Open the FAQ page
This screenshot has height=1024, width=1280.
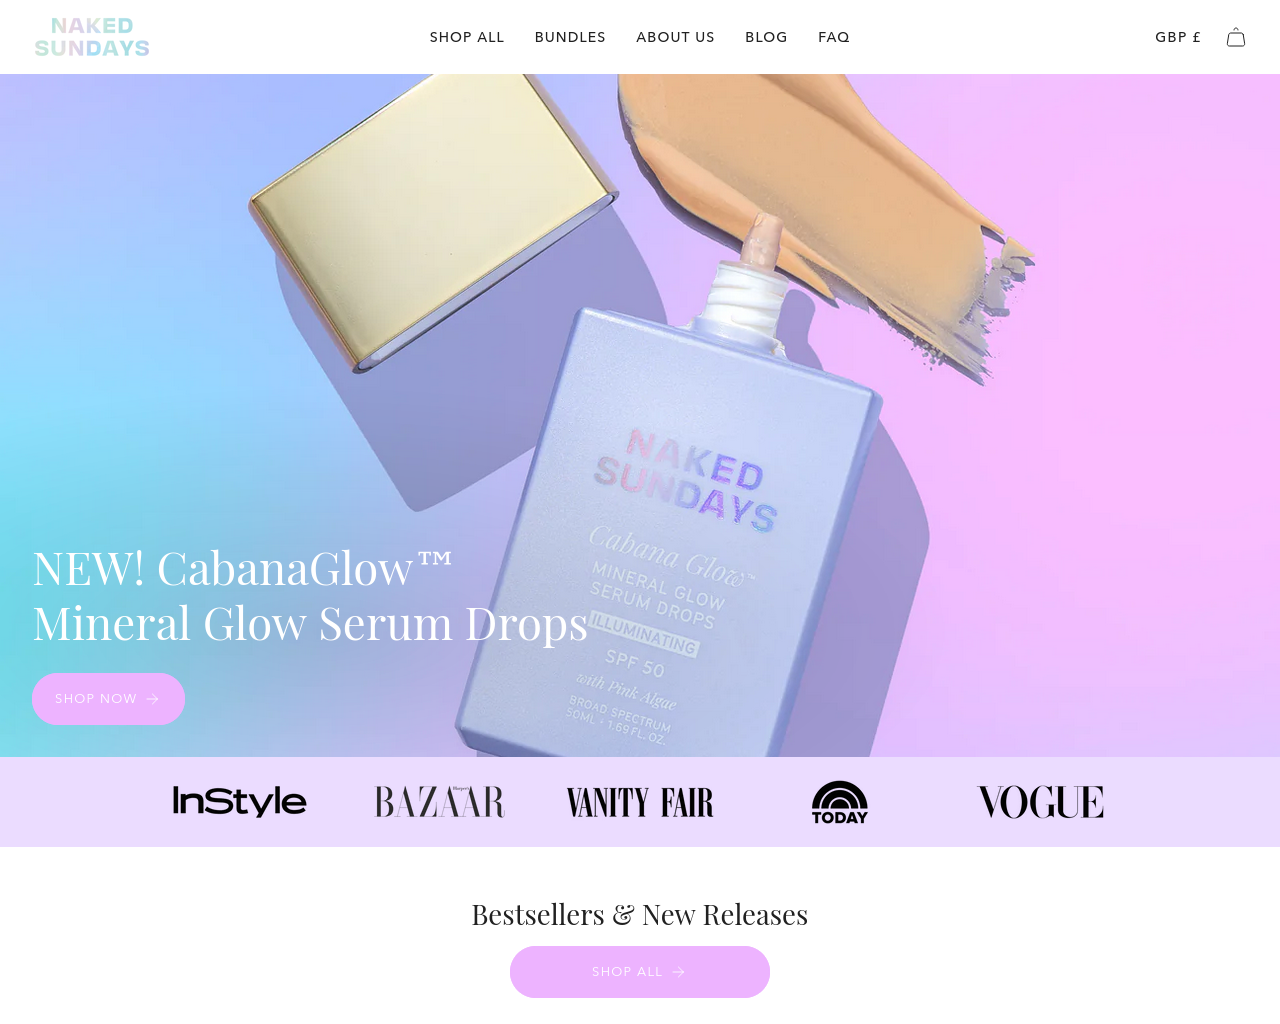pos(834,37)
